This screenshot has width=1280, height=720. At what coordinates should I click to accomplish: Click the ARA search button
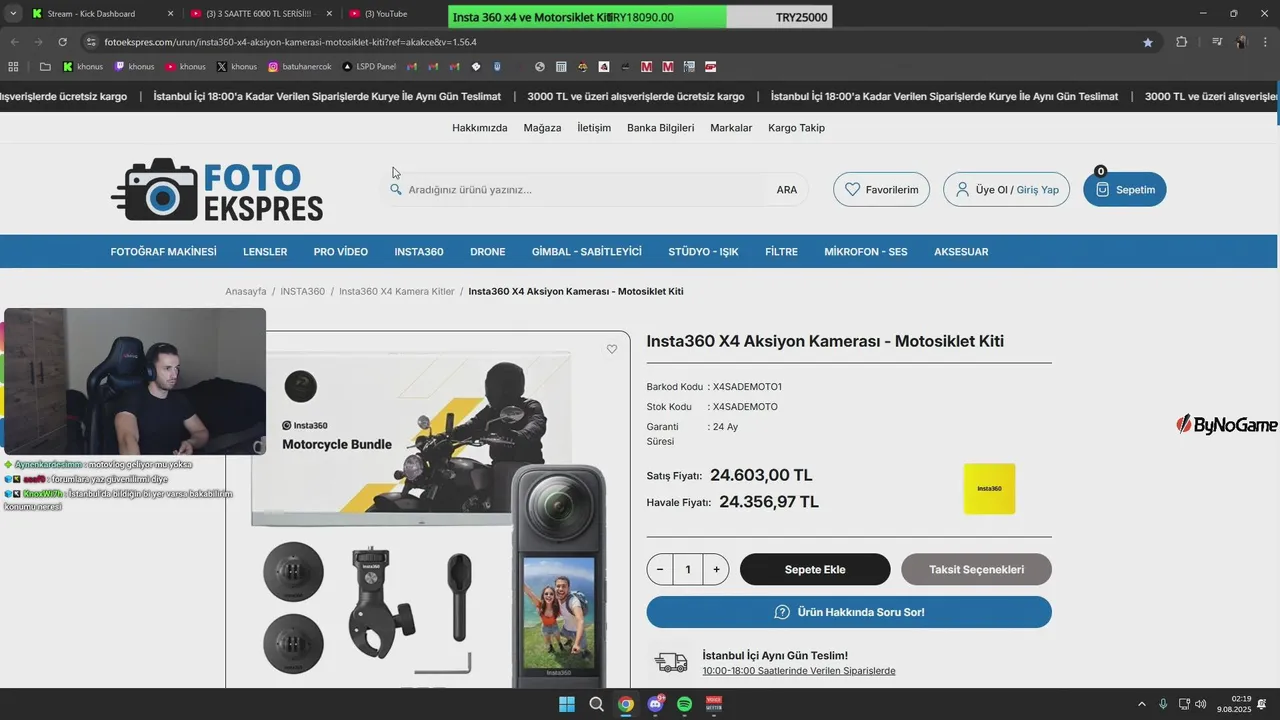(x=787, y=190)
